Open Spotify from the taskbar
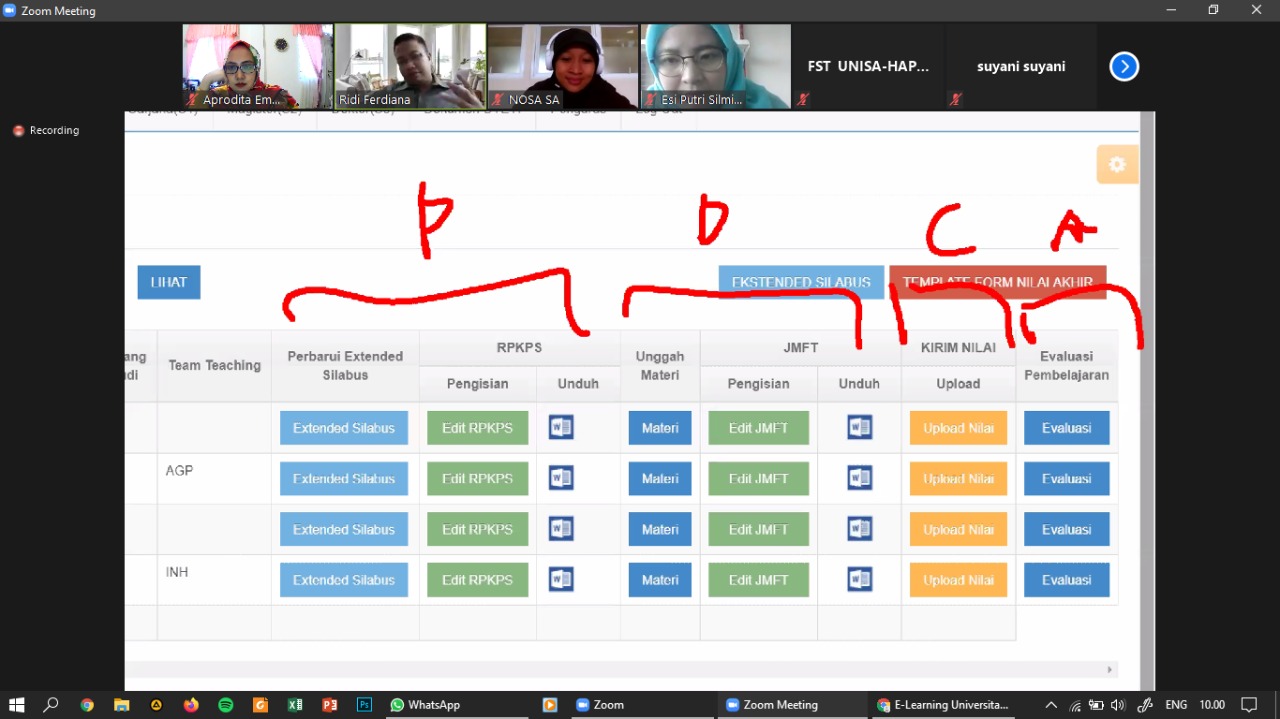This screenshot has height=719, width=1280. tap(226, 705)
